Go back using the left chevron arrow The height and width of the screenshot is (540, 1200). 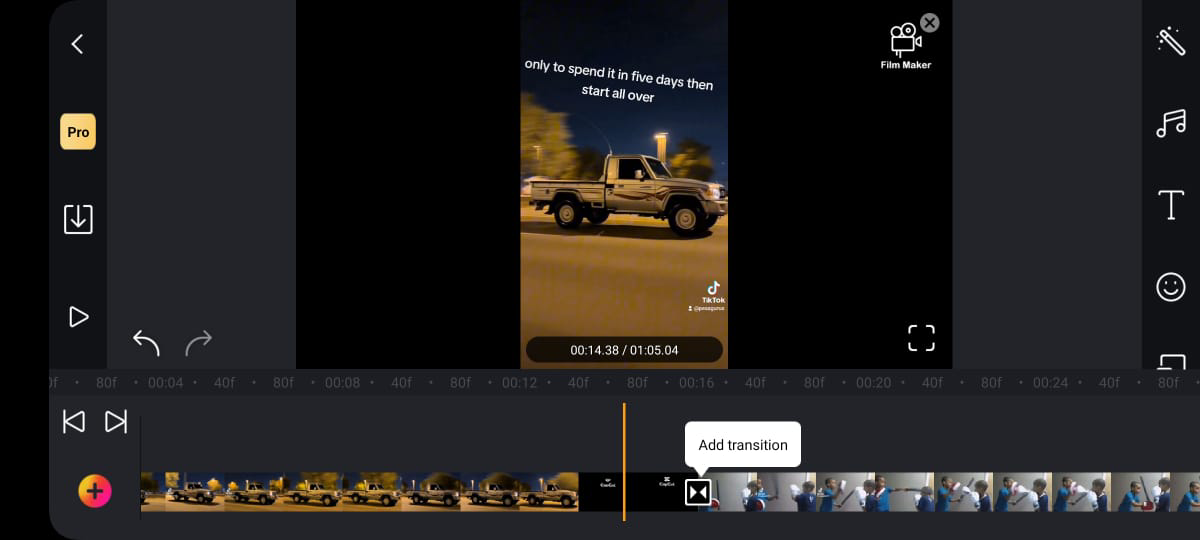click(x=77, y=44)
